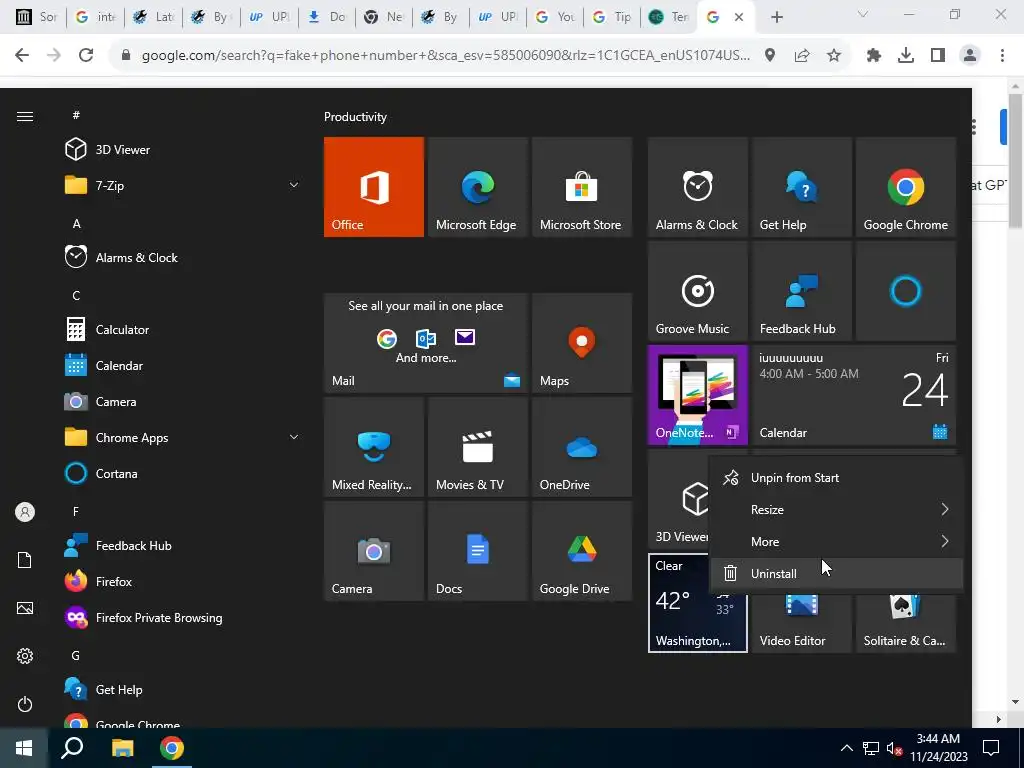
Task: Click the letter A group header
Action: (76, 223)
